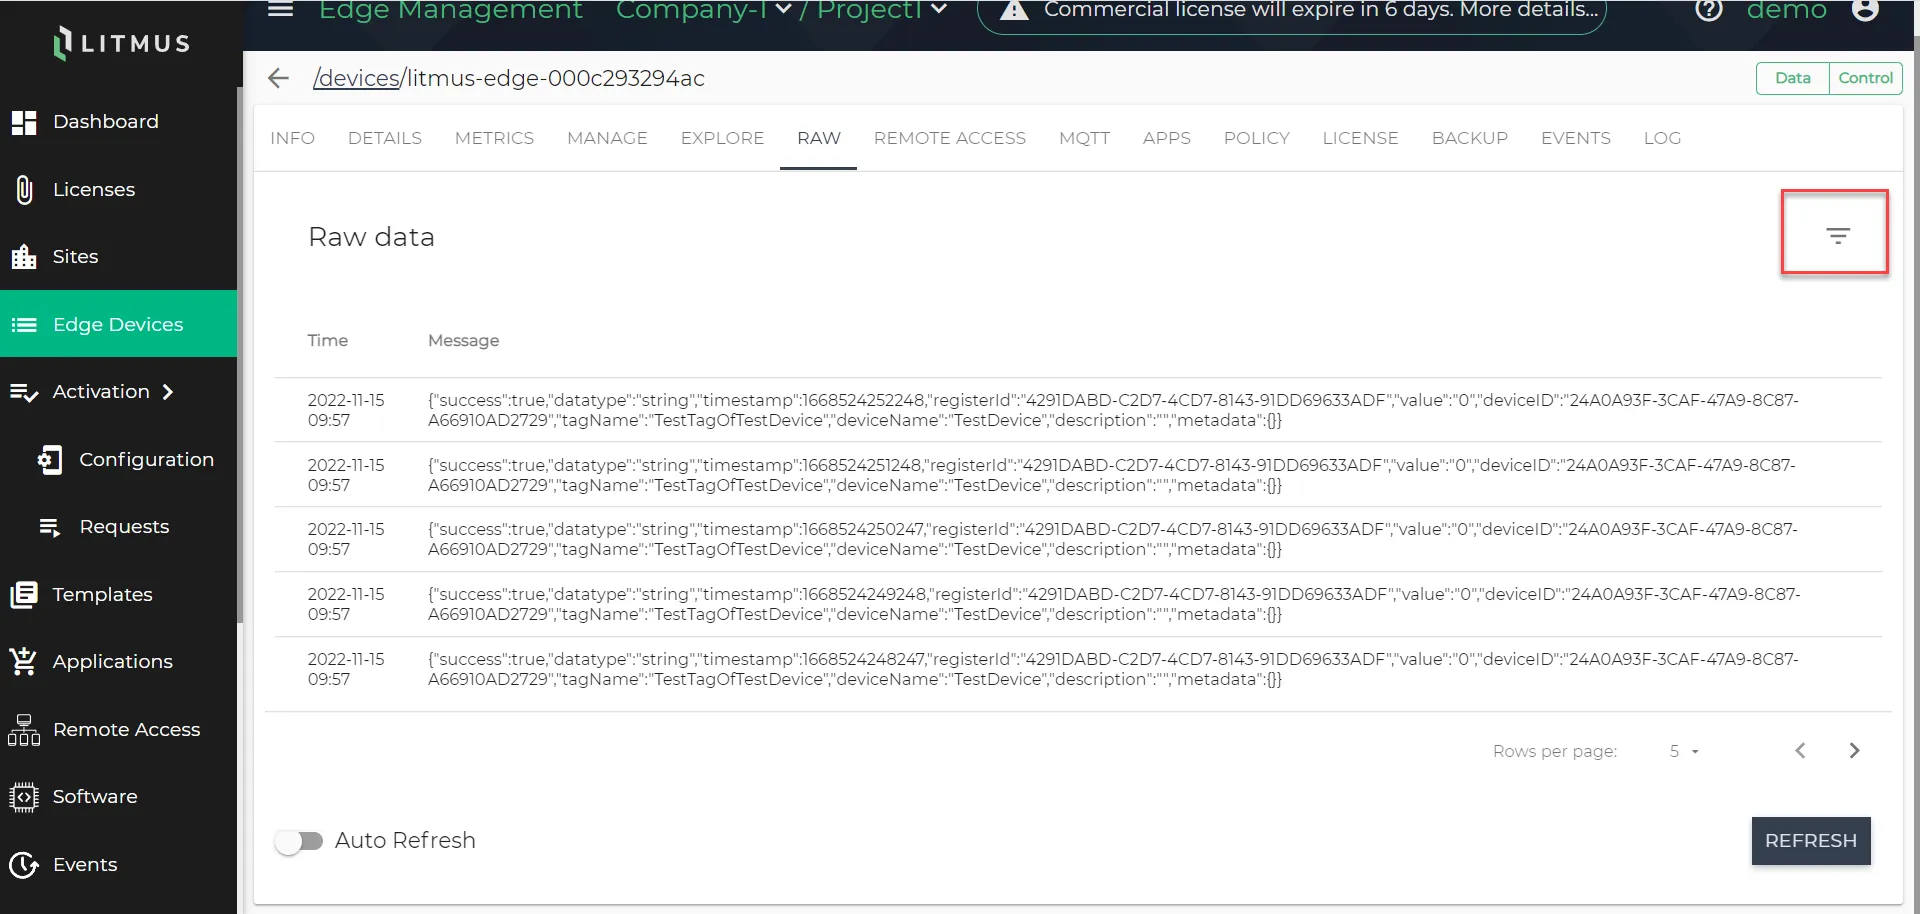Click the Remote Access network icon
The image size is (1920, 914).
(x=24, y=730)
